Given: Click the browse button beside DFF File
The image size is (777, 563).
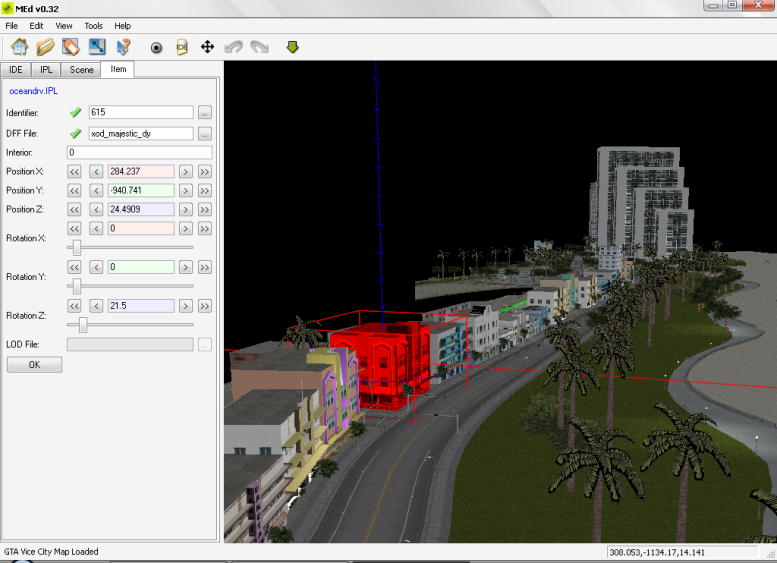Looking at the screenshot, I should coord(204,134).
